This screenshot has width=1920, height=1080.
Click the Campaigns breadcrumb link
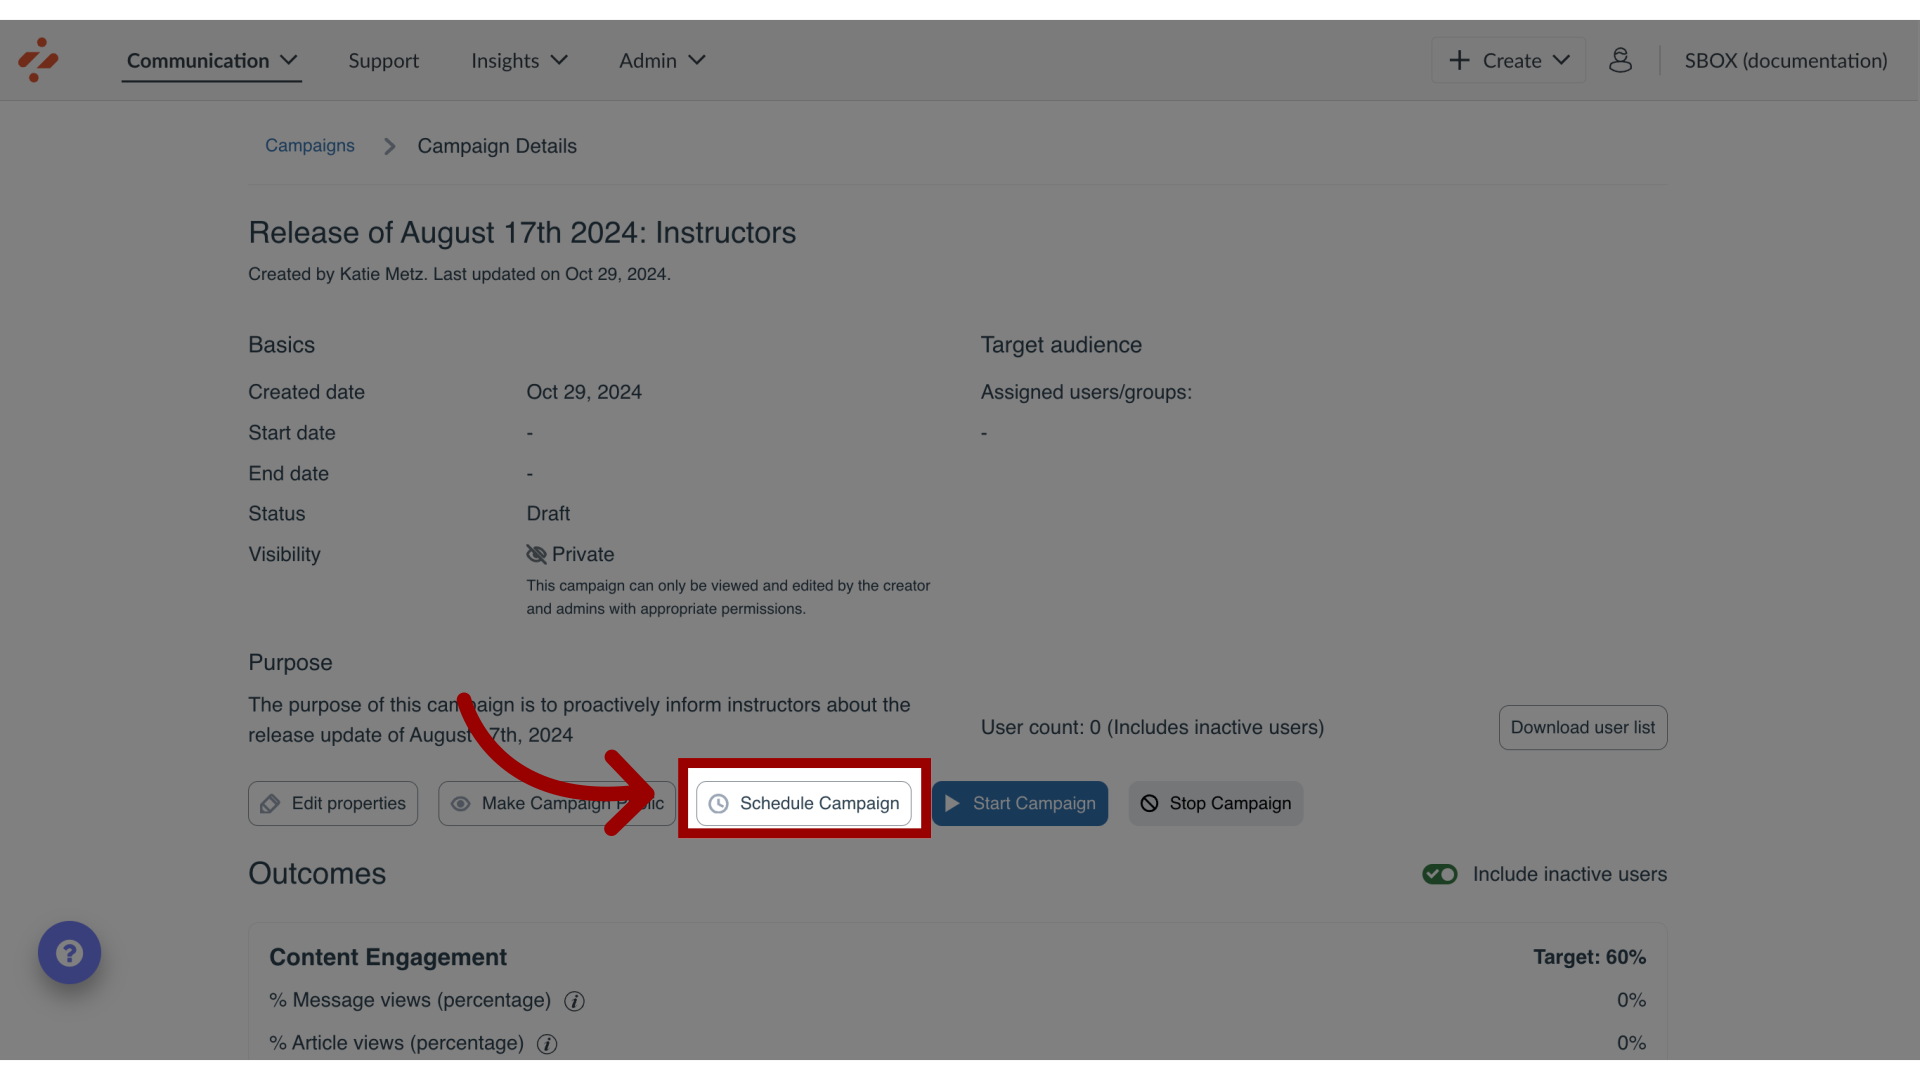309,144
